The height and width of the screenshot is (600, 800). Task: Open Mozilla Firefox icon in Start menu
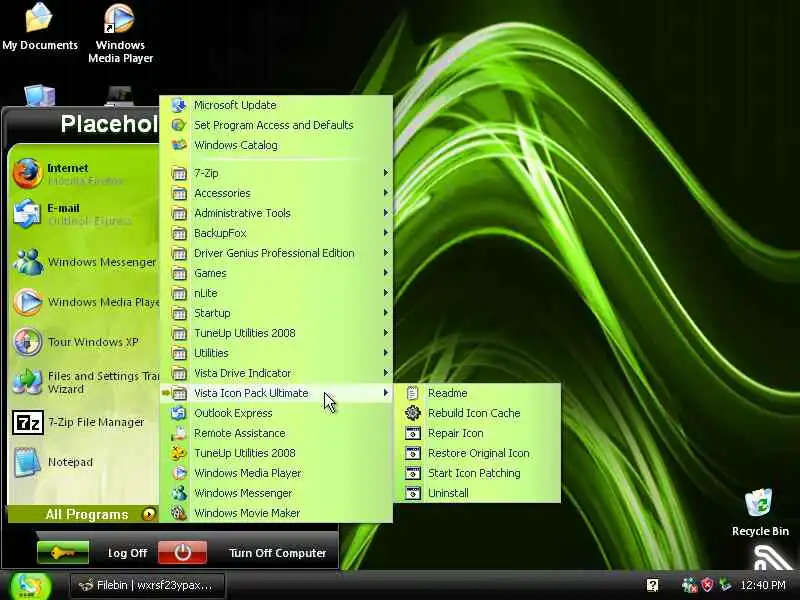[x=27, y=173]
